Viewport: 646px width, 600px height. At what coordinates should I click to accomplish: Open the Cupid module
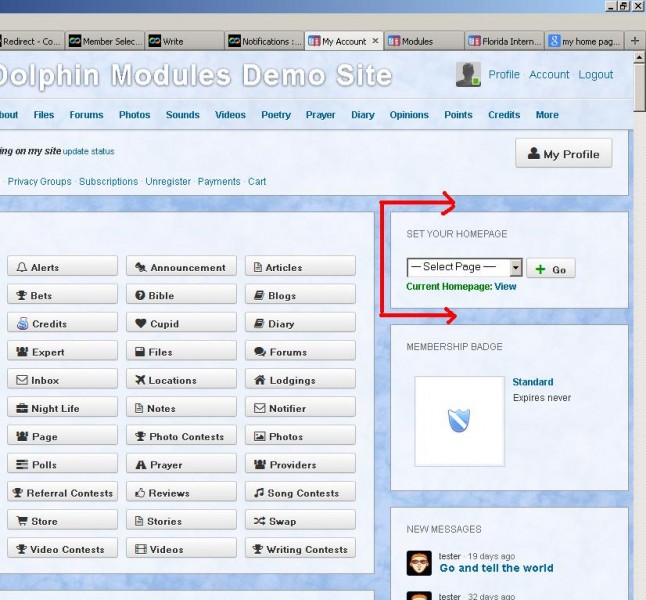point(181,323)
